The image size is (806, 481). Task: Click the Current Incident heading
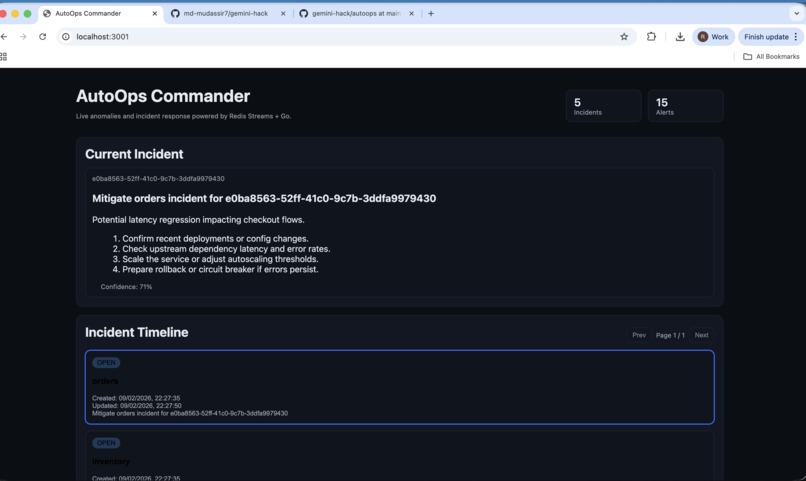coord(134,154)
